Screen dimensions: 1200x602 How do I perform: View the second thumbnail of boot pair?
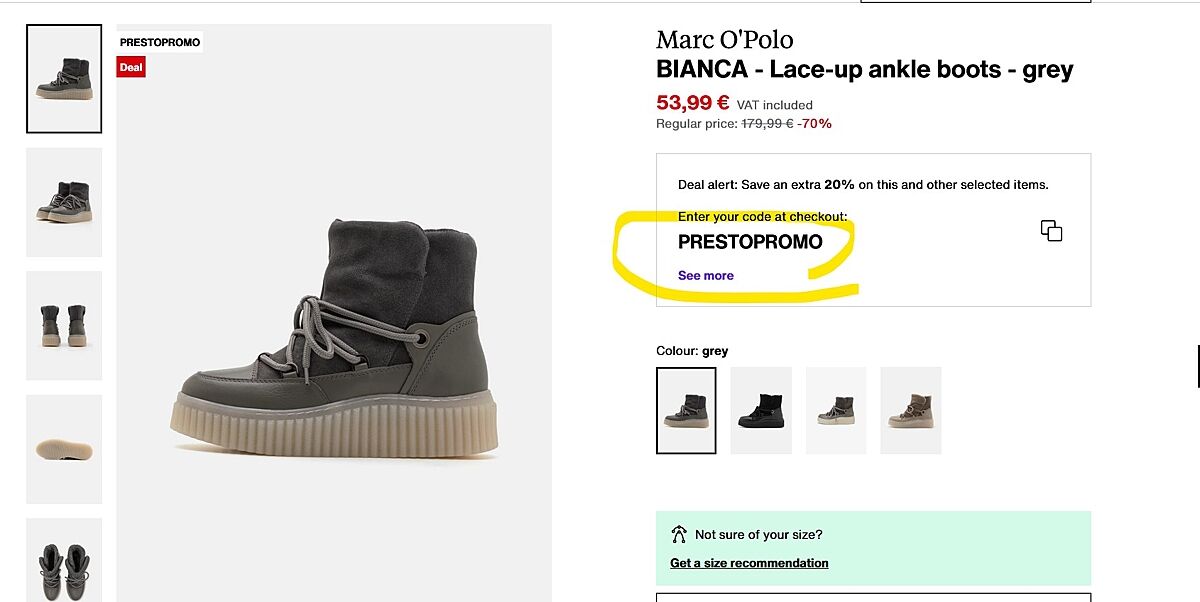pos(64,202)
